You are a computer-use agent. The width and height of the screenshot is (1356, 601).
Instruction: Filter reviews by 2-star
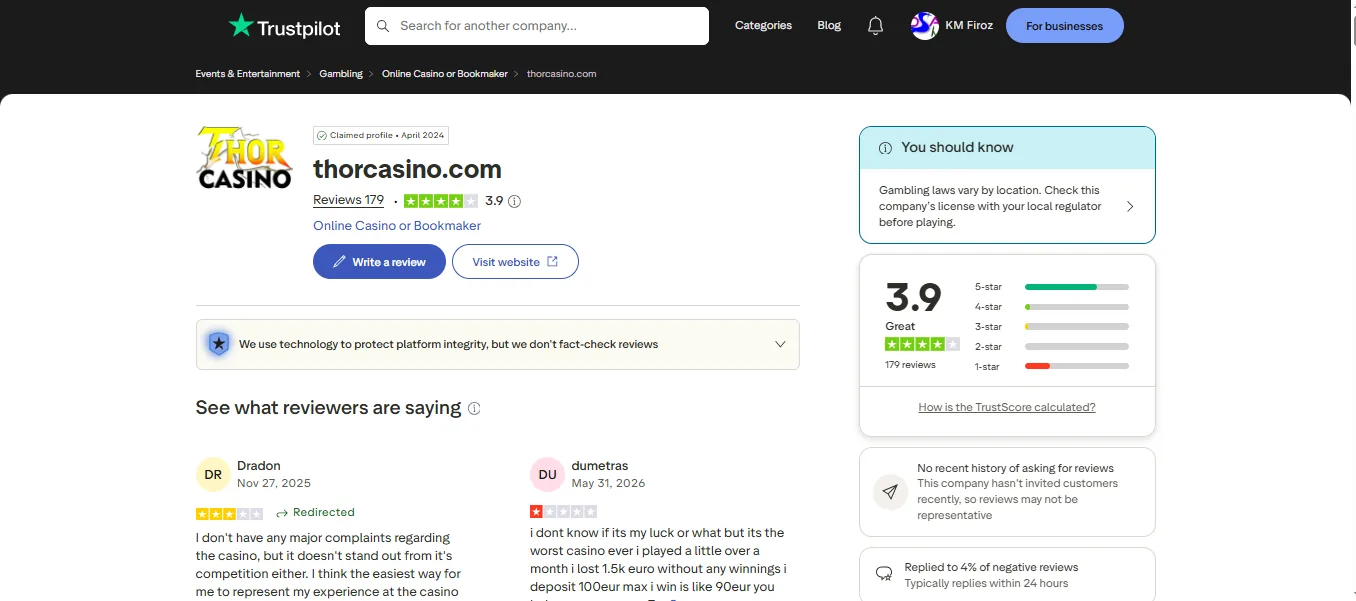(1052, 347)
